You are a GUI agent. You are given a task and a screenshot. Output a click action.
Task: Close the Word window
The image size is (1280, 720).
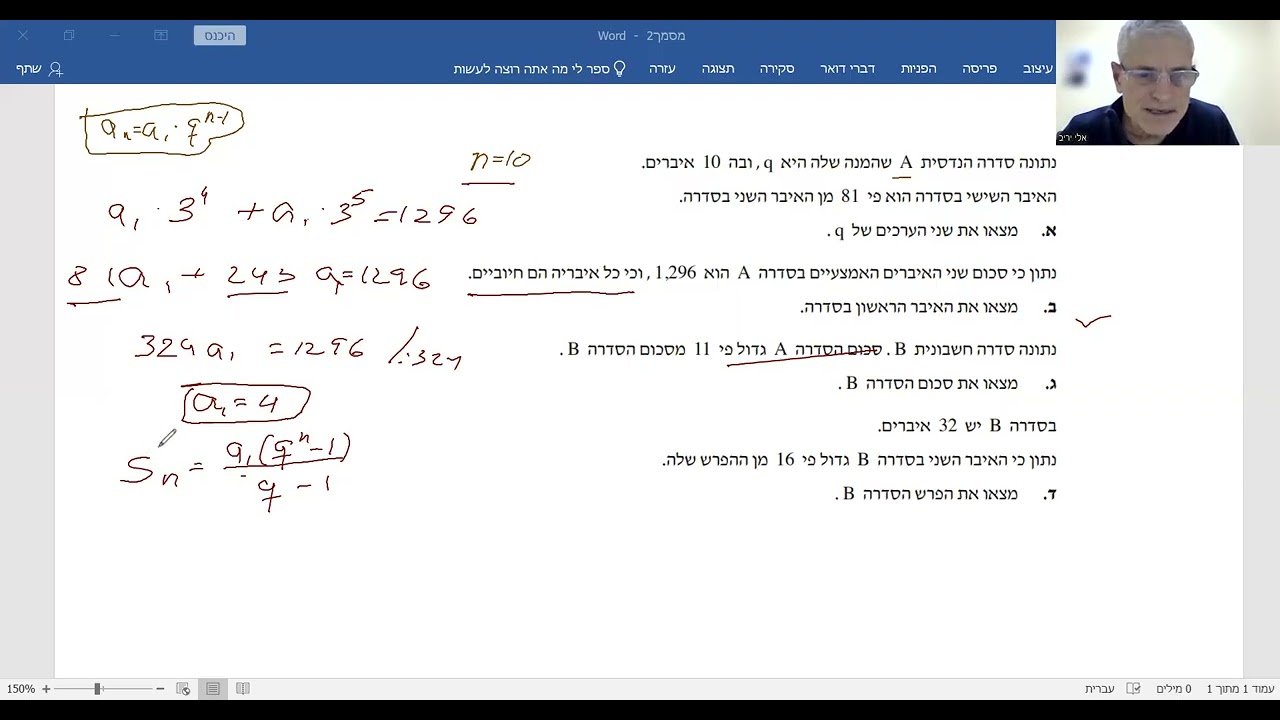[22, 35]
